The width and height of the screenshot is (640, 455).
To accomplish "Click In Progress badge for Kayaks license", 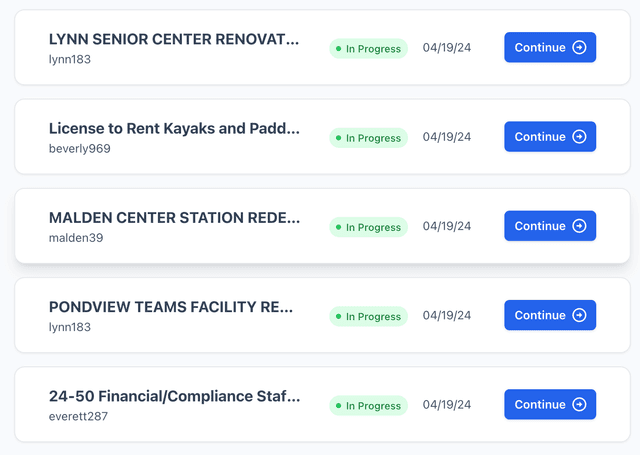I will coord(368,138).
